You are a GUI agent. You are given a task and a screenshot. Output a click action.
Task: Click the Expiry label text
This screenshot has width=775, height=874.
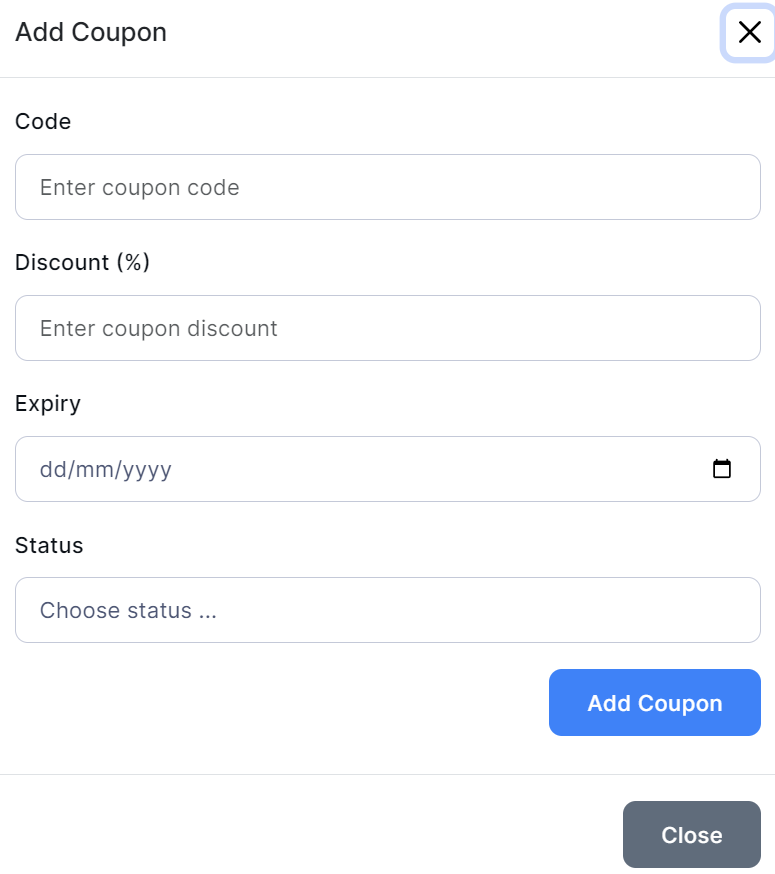point(48,404)
